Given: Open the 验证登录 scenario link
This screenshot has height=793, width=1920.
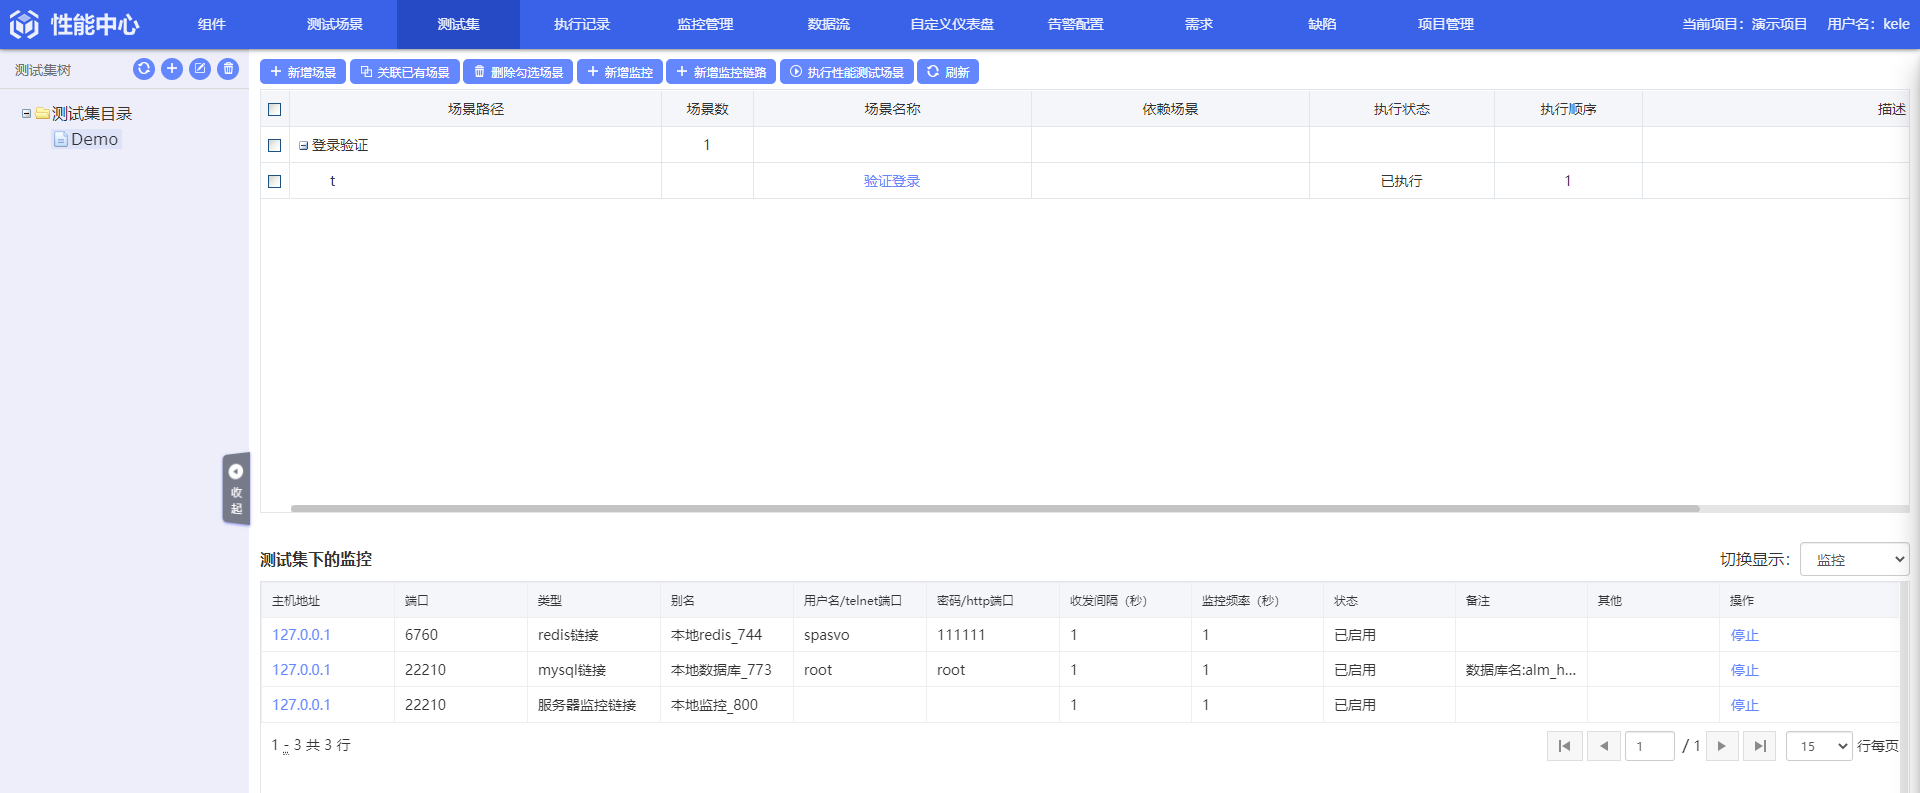Looking at the screenshot, I should click(x=892, y=181).
